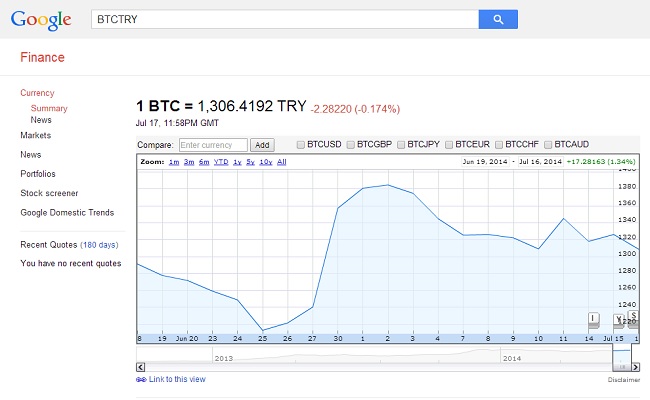This screenshot has height=400, width=650.
Task: Set chart zoom to 6m
Action: click(204, 162)
